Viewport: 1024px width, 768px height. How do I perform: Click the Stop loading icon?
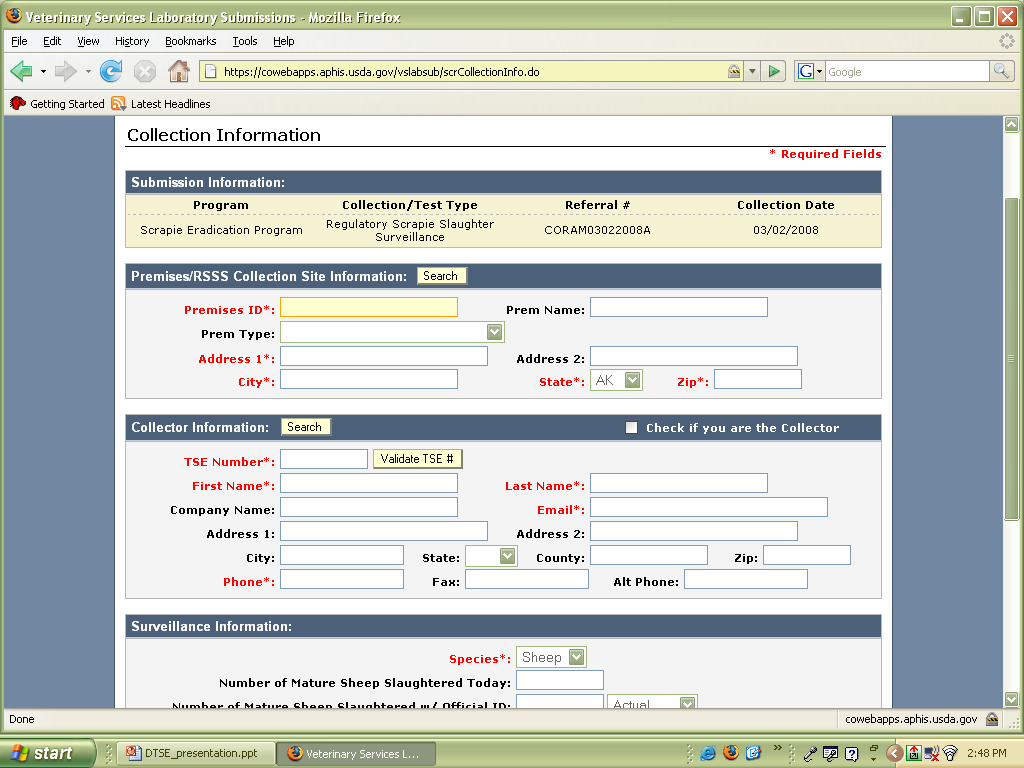point(145,71)
